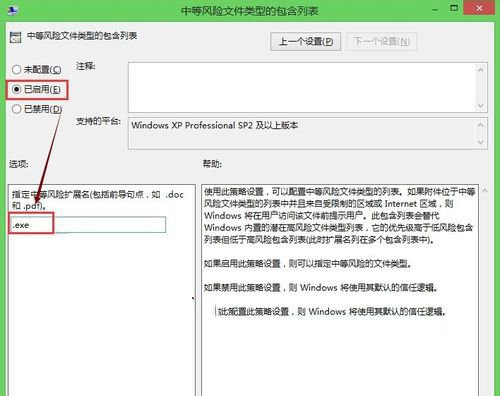The height and width of the screenshot is (396, 500).
Task: Click down arrow of comment box scrollbar
Action: click(x=481, y=106)
